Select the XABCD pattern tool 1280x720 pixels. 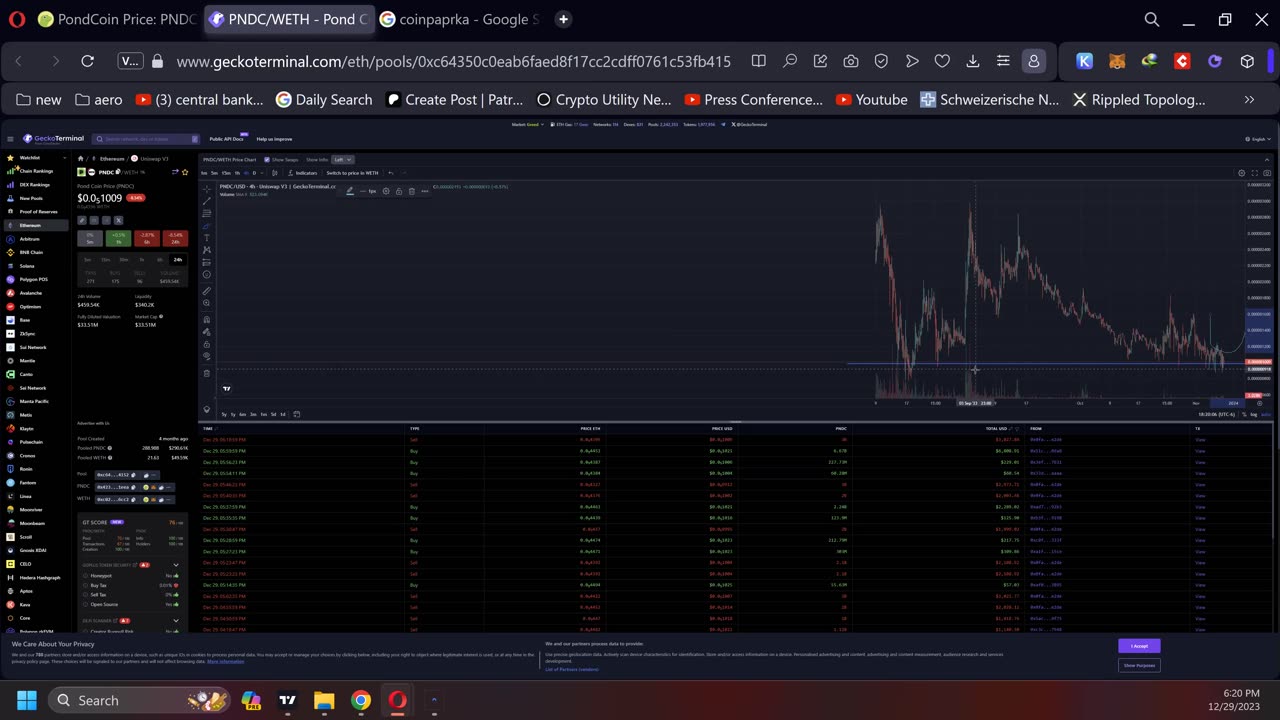pos(207,250)
